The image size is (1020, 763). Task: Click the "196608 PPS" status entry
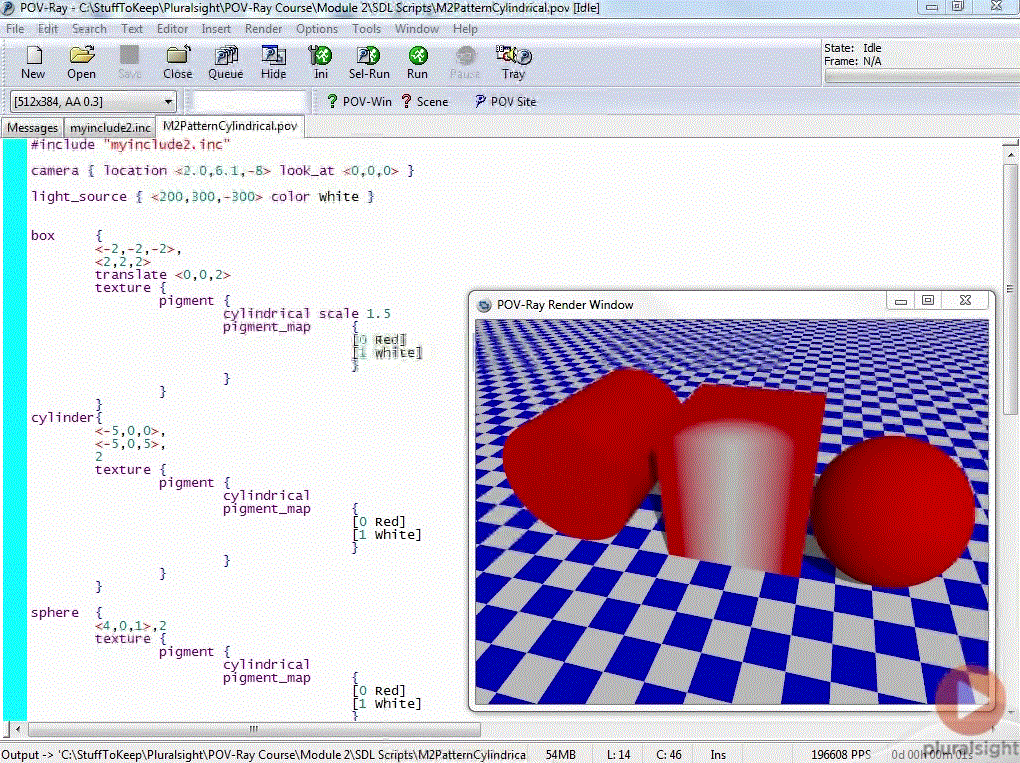point(840,755)
